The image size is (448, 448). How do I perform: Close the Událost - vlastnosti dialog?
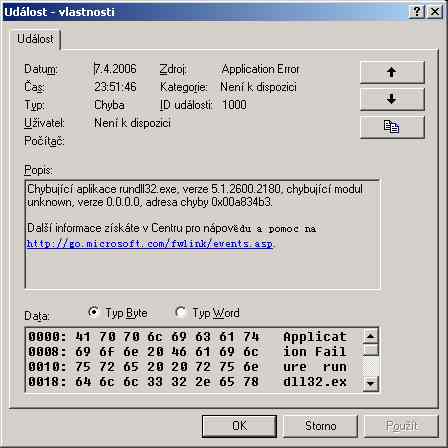point(434,12)
